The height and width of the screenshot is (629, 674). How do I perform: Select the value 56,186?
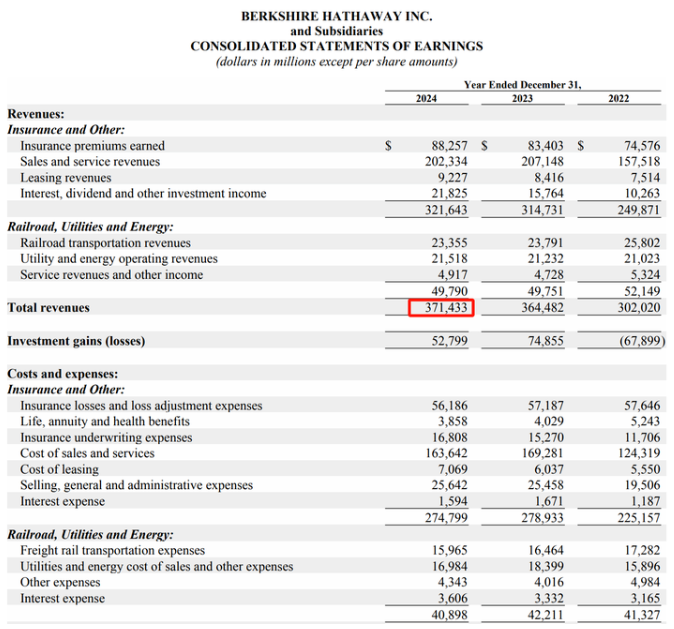(x=450, y=406)
